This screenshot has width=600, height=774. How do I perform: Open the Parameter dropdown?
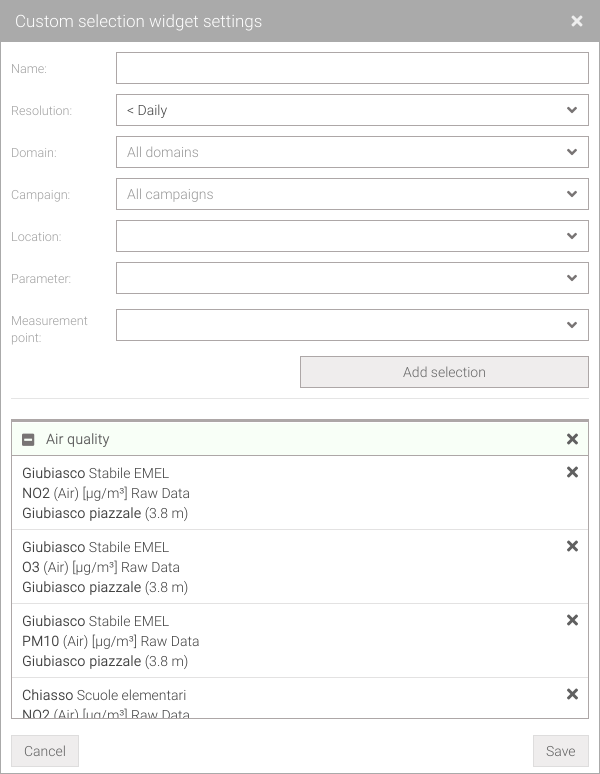pyautogui.click(x=352, y=278)
